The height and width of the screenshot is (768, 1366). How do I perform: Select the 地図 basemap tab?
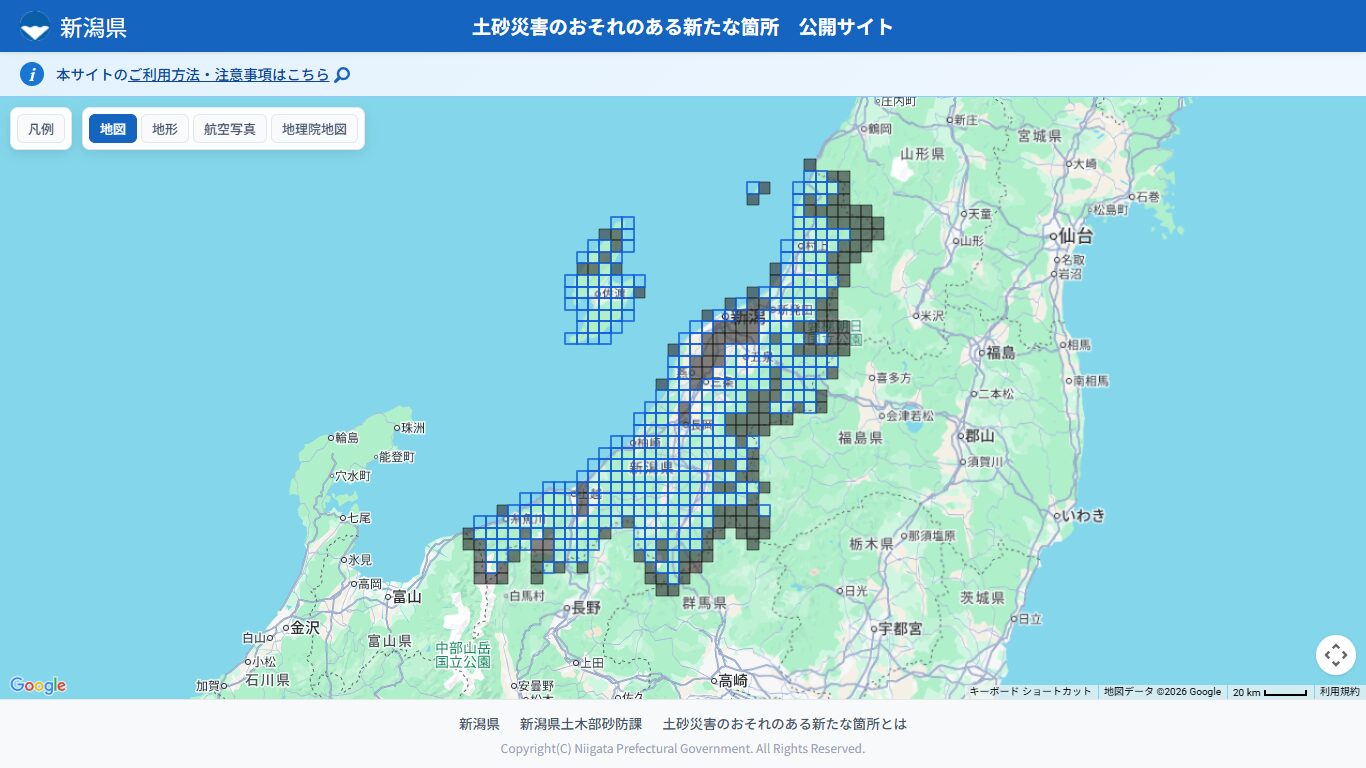coord(112,128)
